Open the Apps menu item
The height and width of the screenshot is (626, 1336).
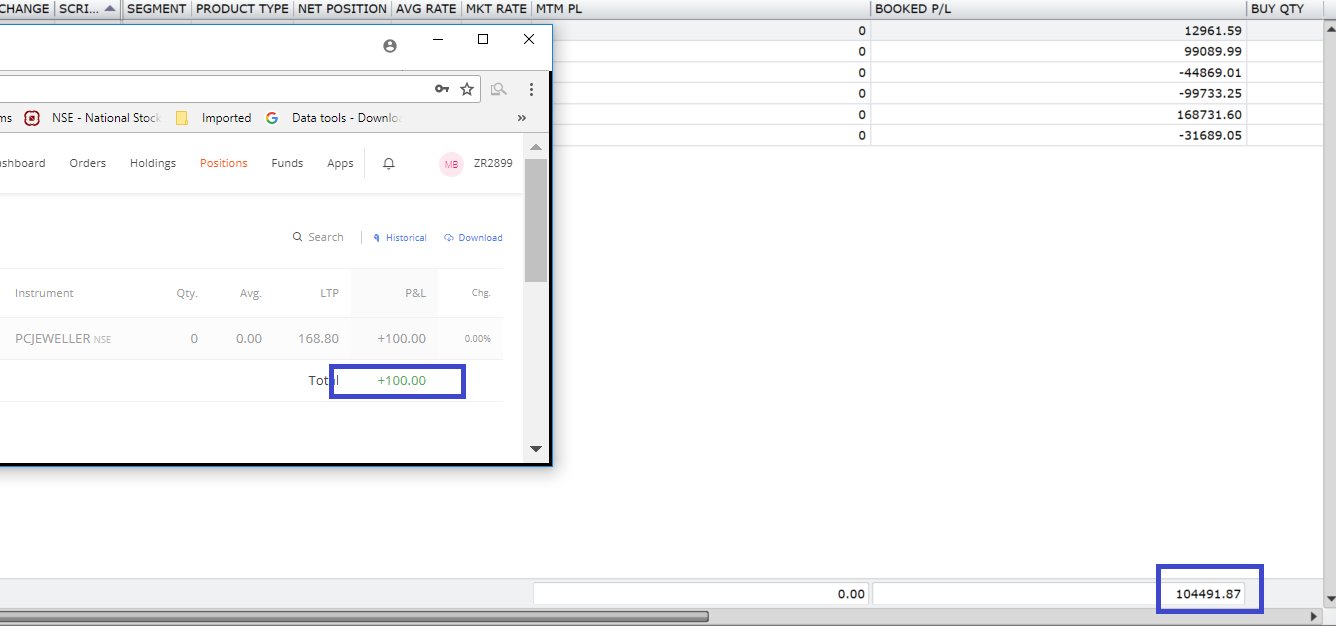point(340,163)
